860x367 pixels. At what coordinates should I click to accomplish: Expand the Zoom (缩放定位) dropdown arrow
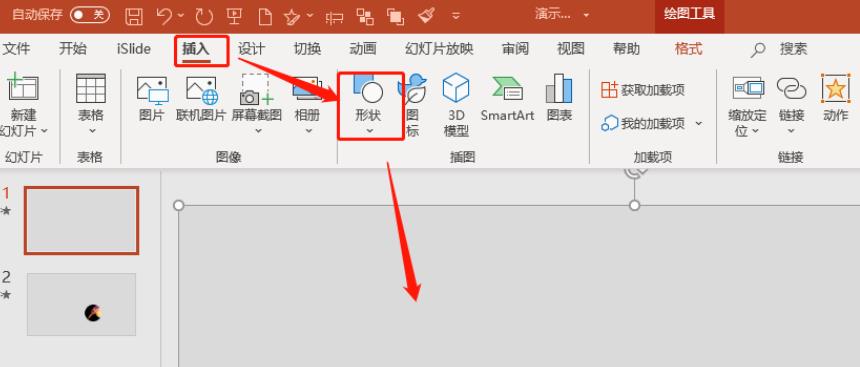tap(756, 131)
